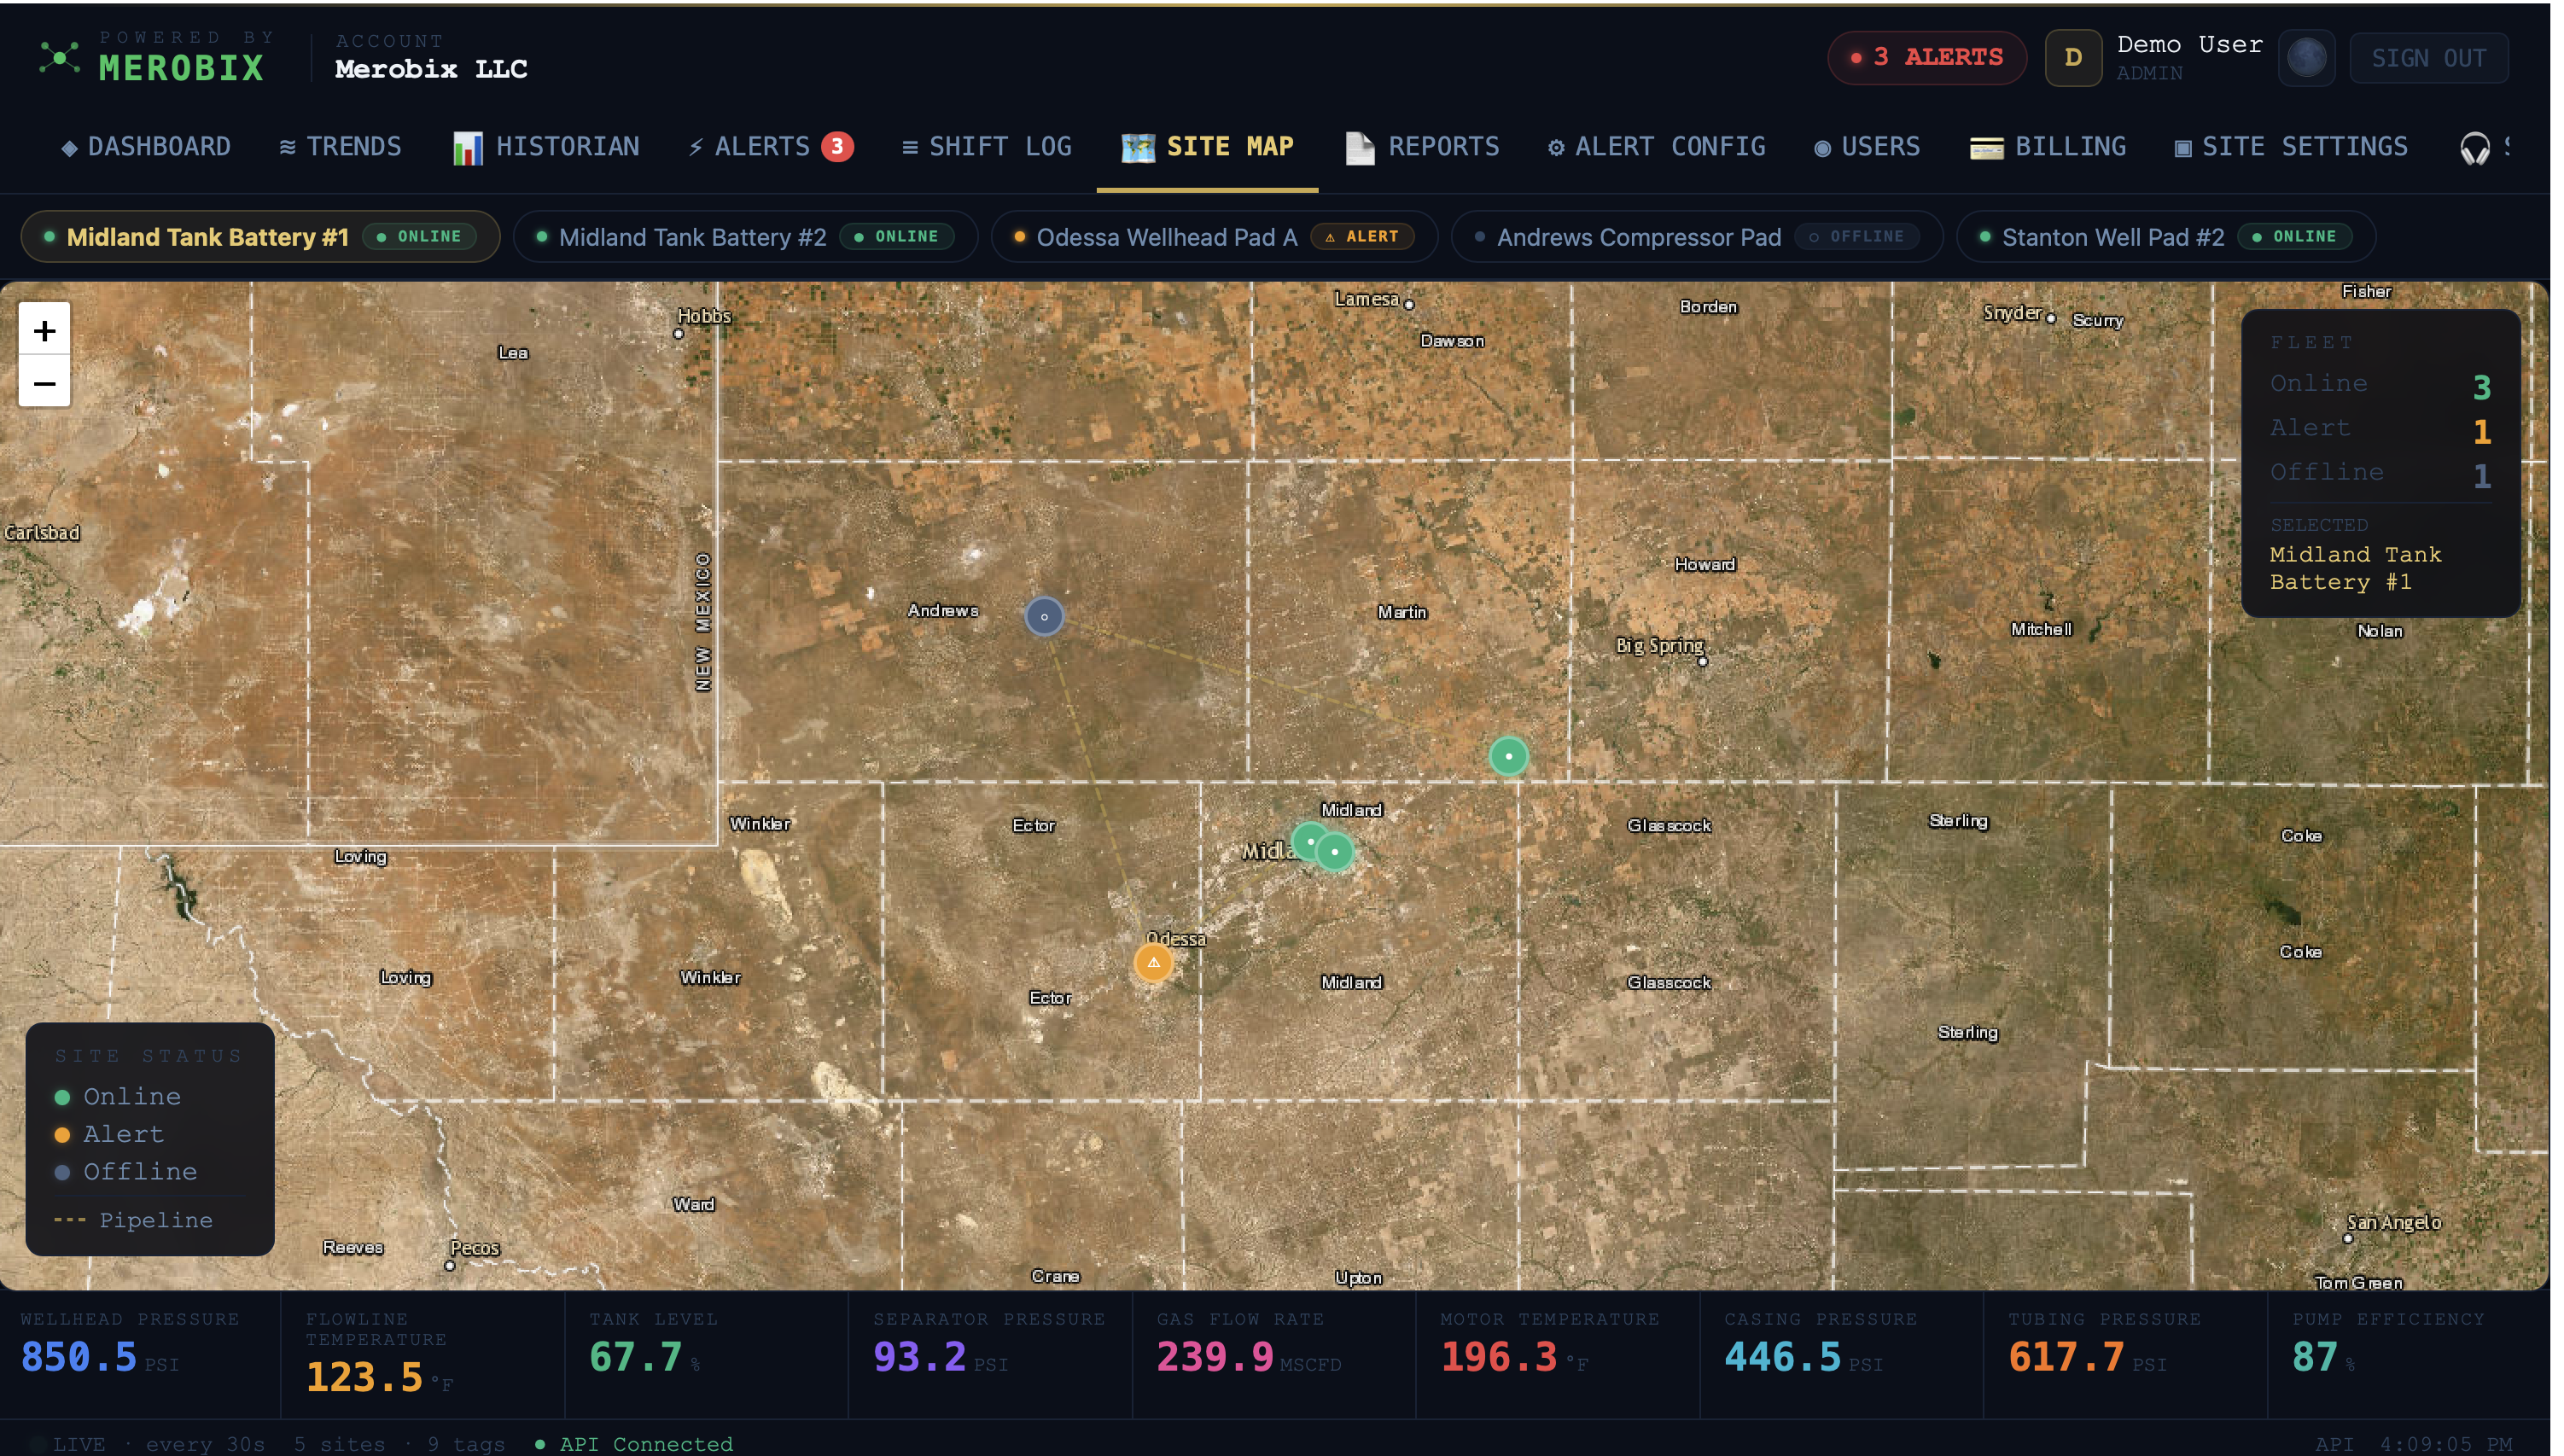Click the Pump Efficiency 87 value
Image resolution: width=2564 pixels, height=1456 pixels.
pyautogui.click(x=2314, y=1357)
